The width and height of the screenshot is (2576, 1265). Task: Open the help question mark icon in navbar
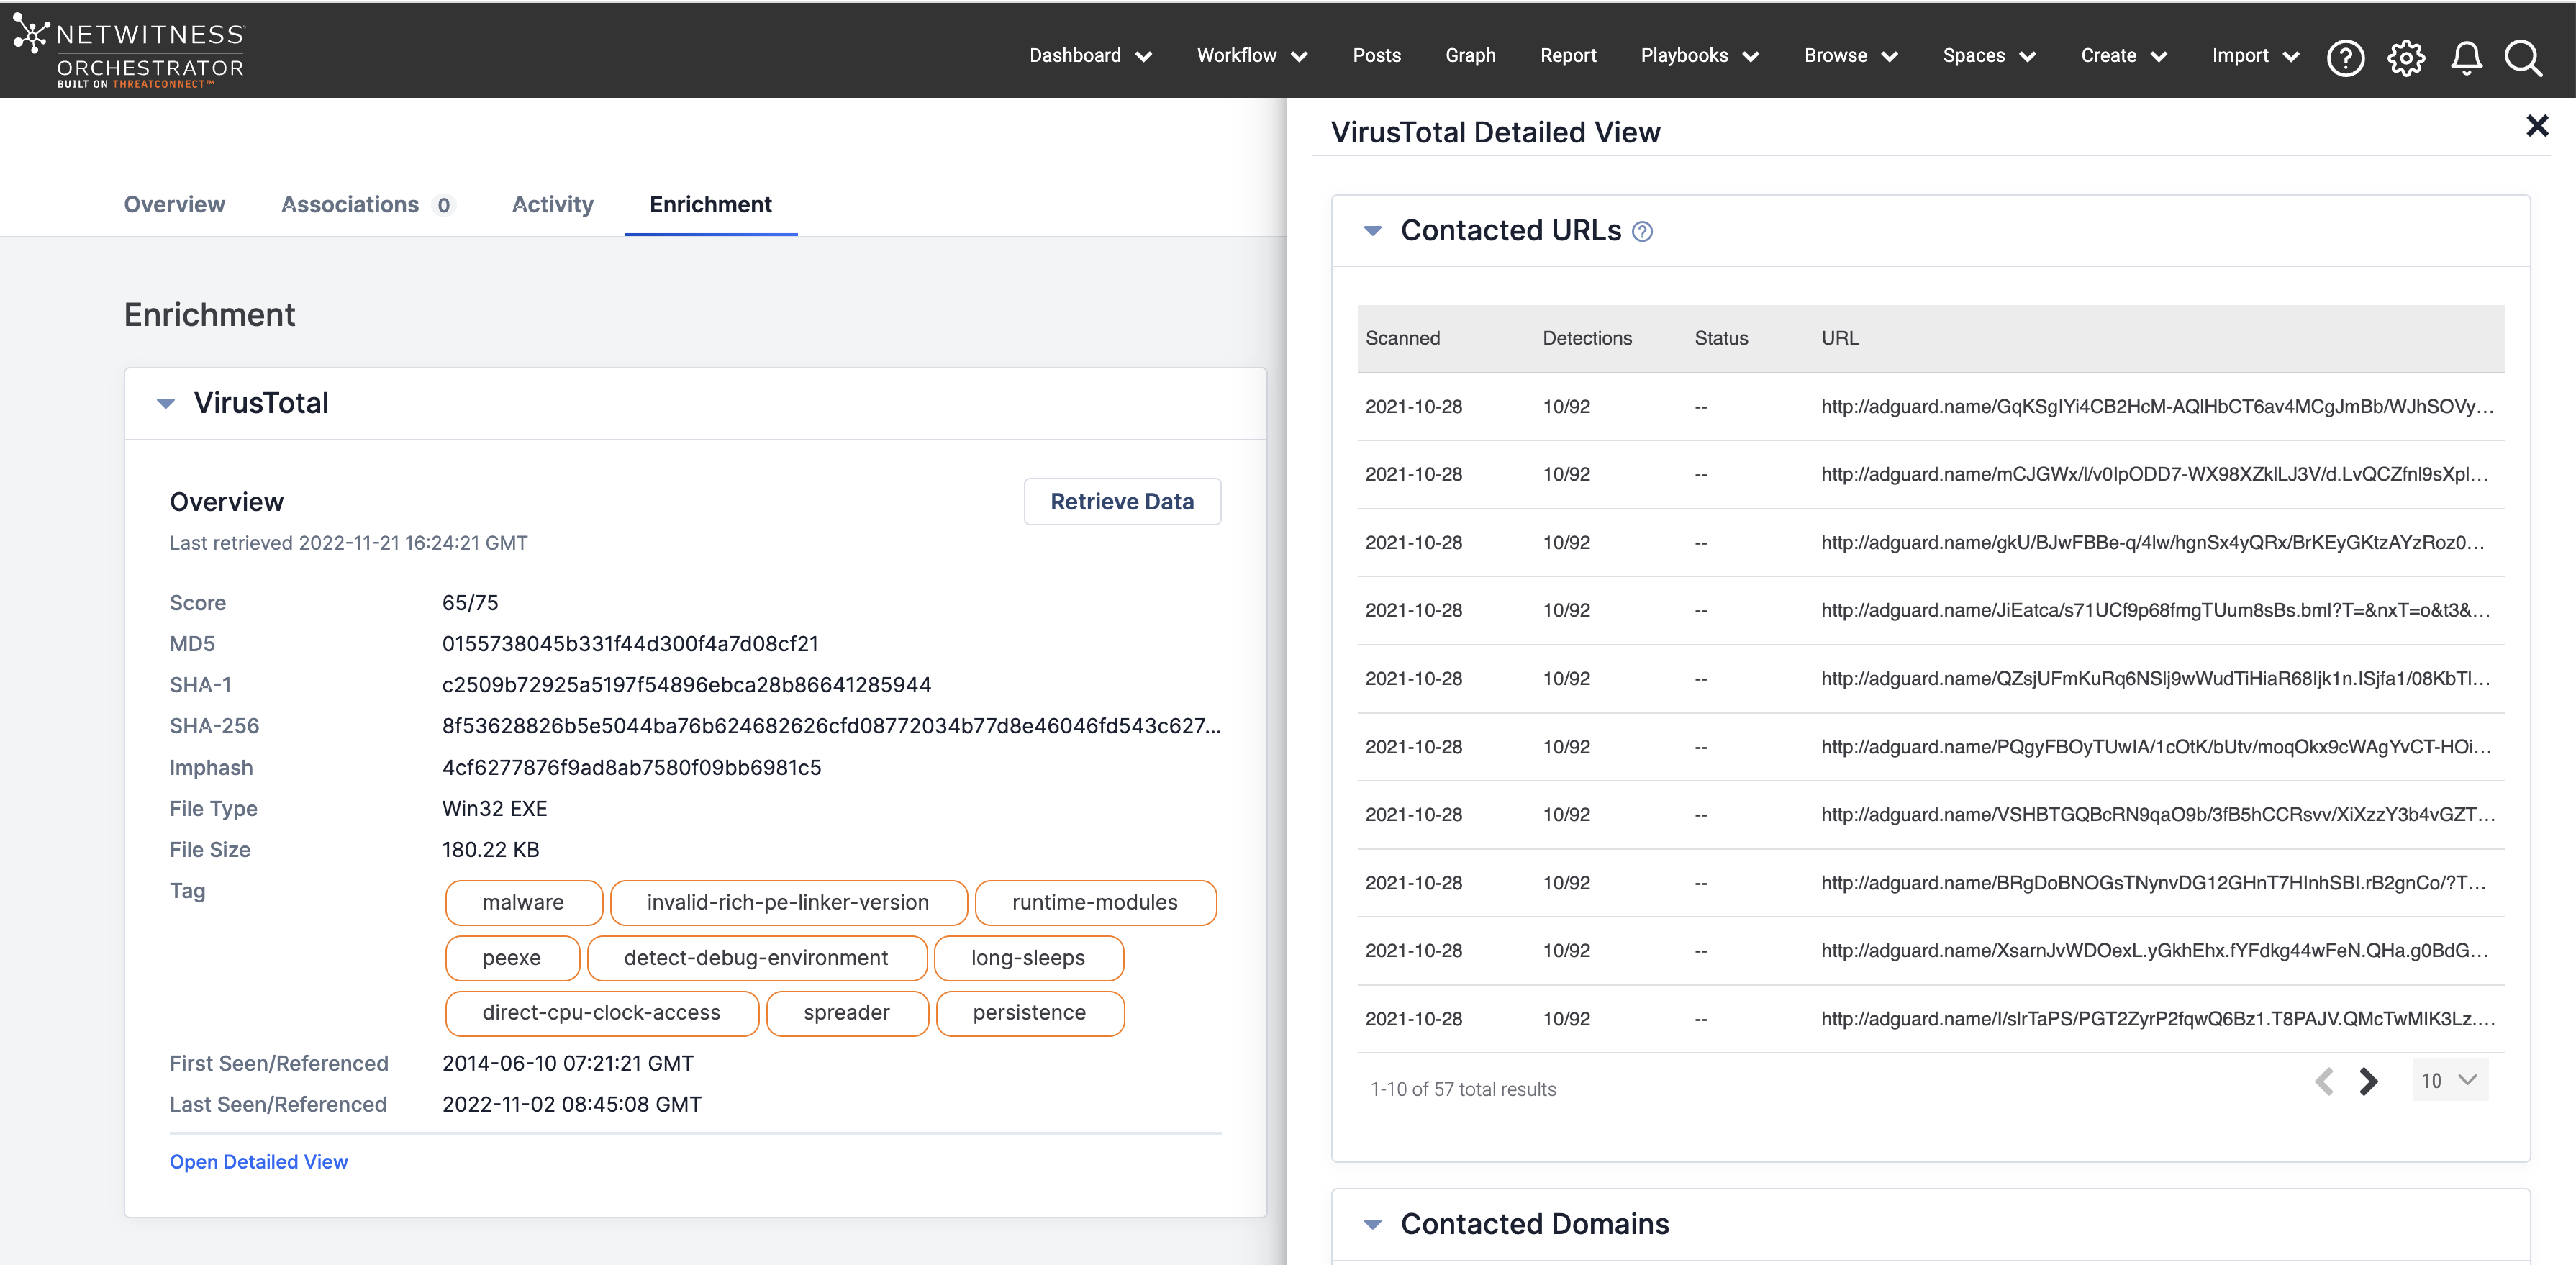(x=2345, y=57)
